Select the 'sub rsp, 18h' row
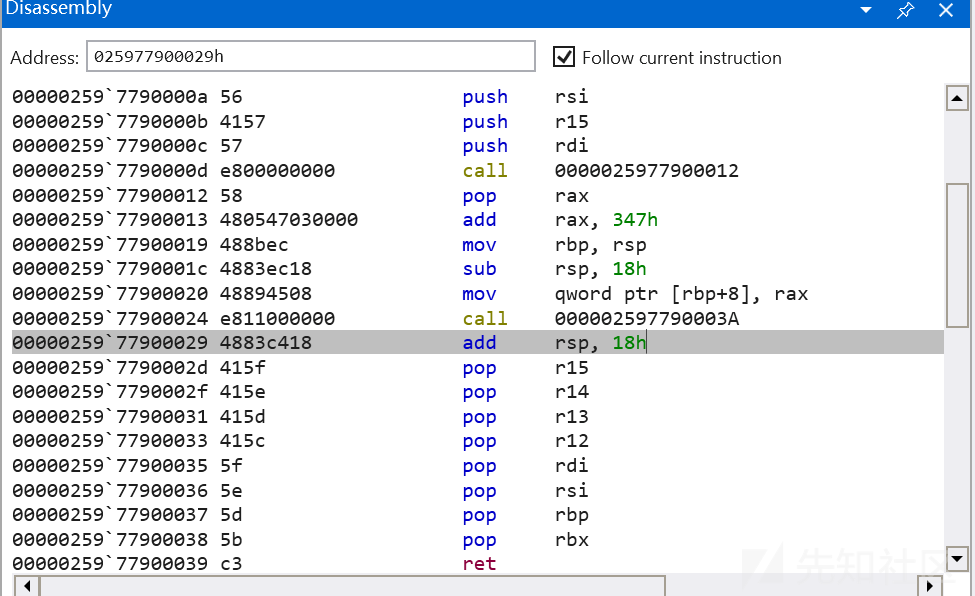Screen dimensions: 975x596 tap(478, 269)
